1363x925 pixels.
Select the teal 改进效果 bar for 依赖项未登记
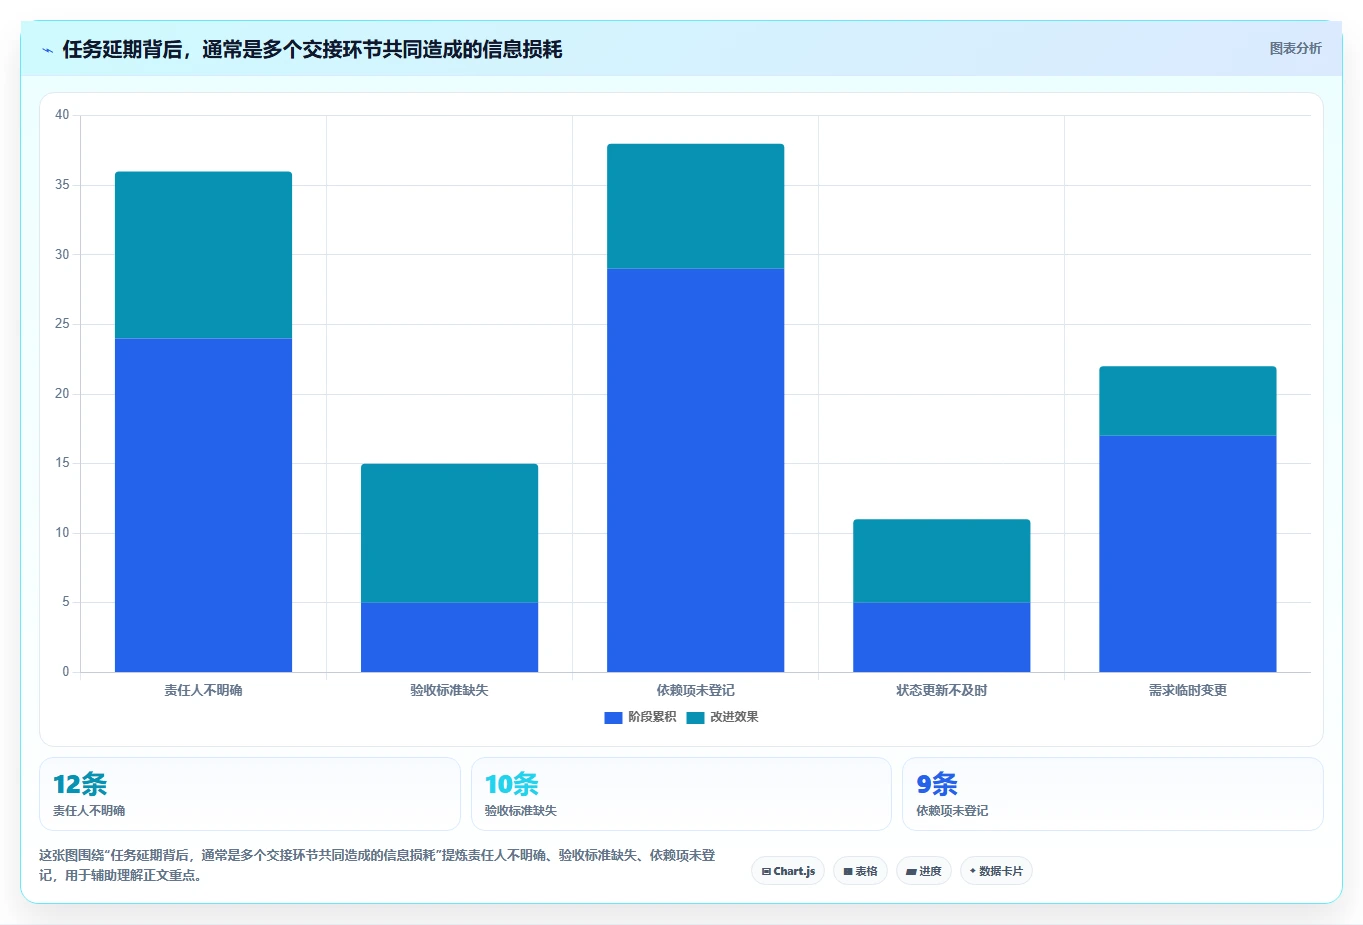click(695, 206)
